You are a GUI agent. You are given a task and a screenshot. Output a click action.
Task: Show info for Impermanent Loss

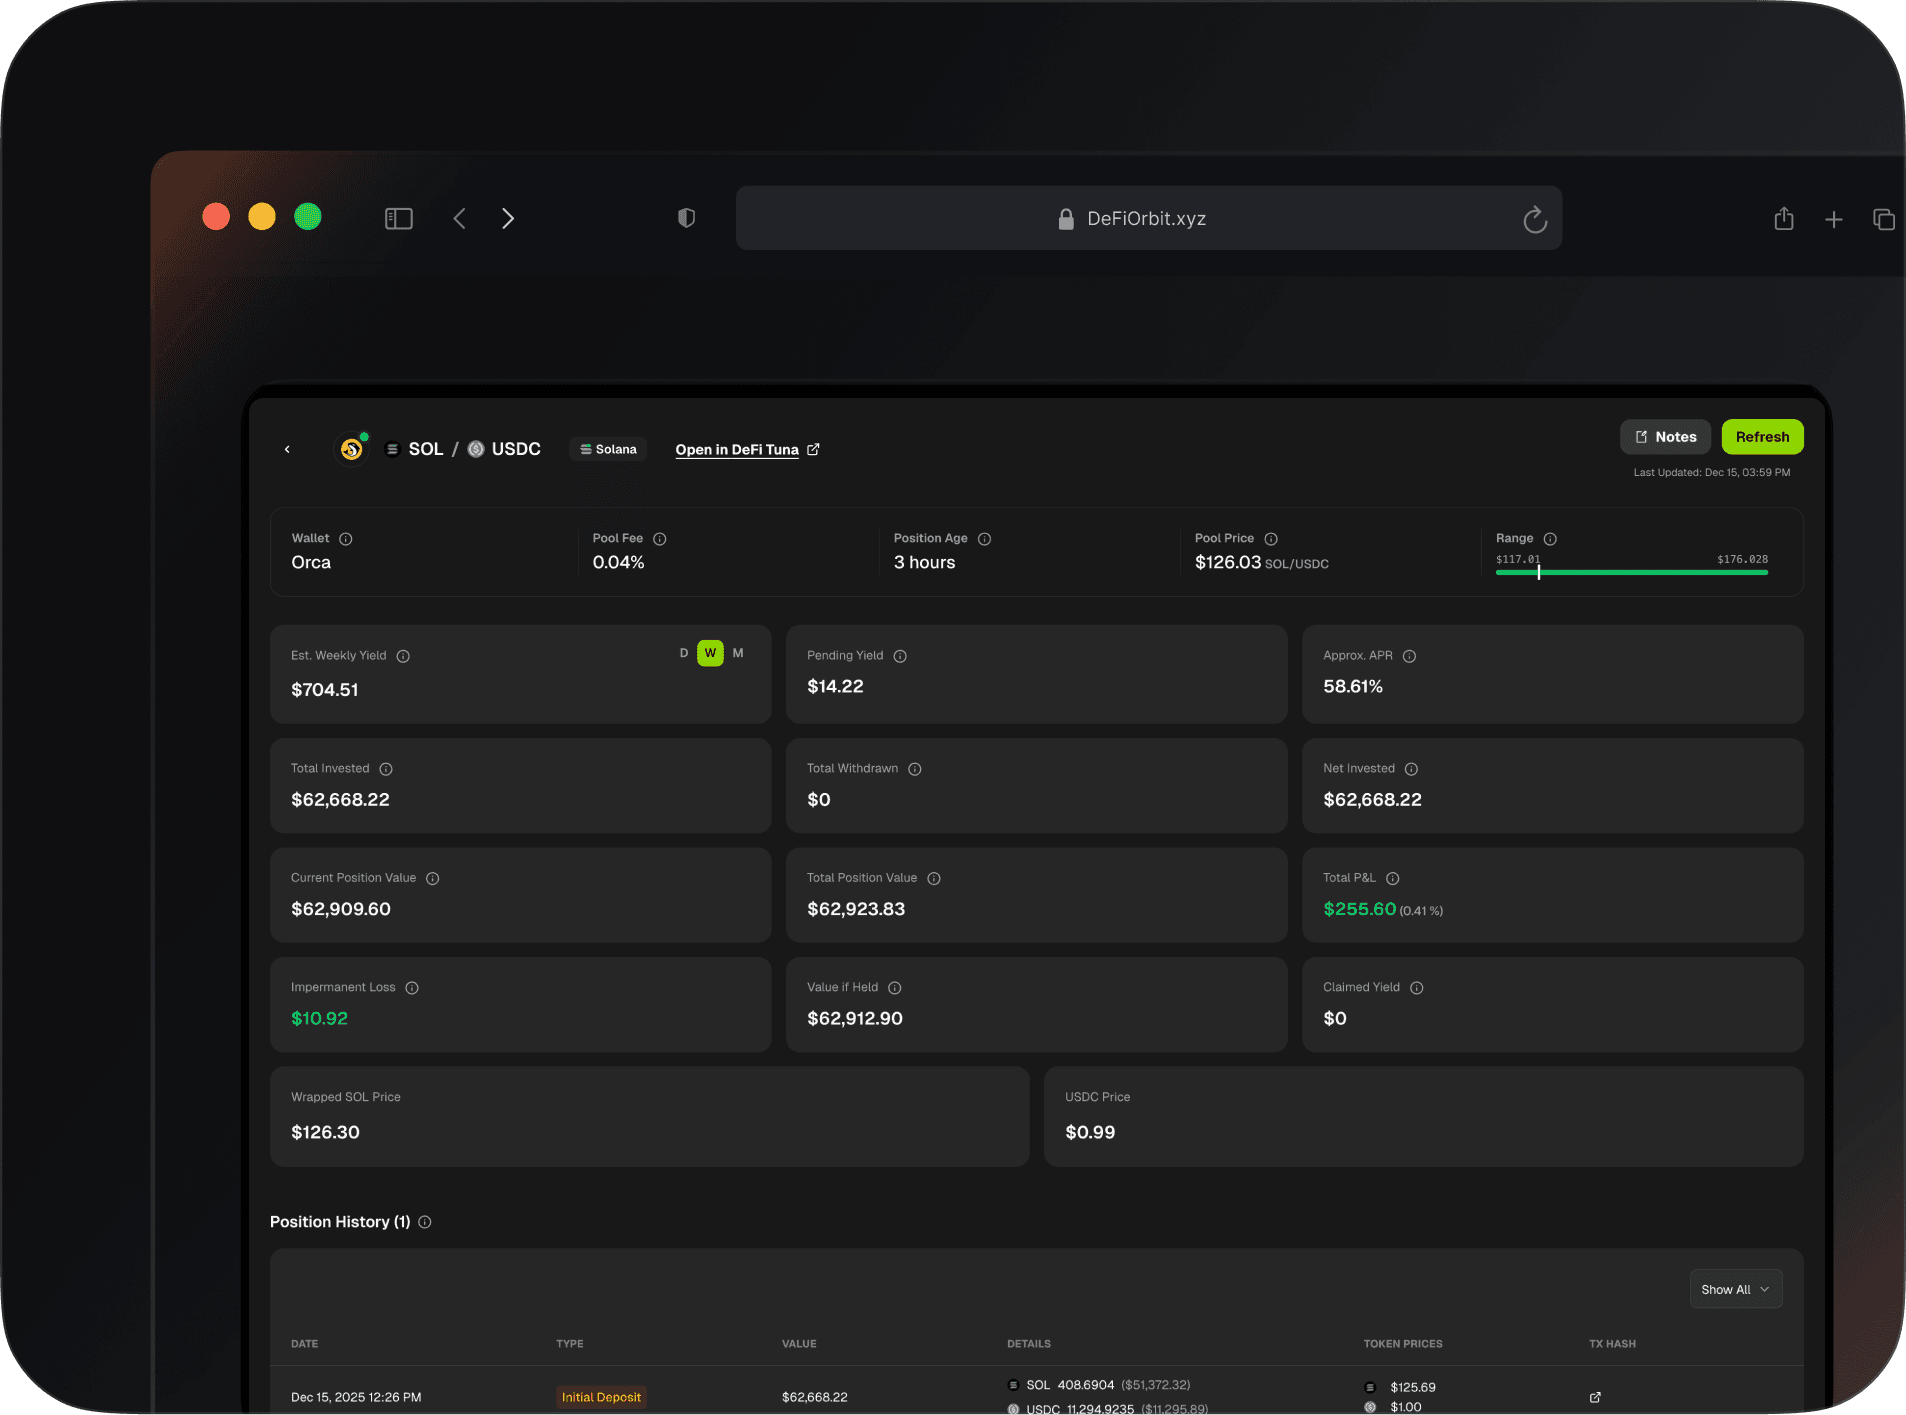click(x=412, y=988)
